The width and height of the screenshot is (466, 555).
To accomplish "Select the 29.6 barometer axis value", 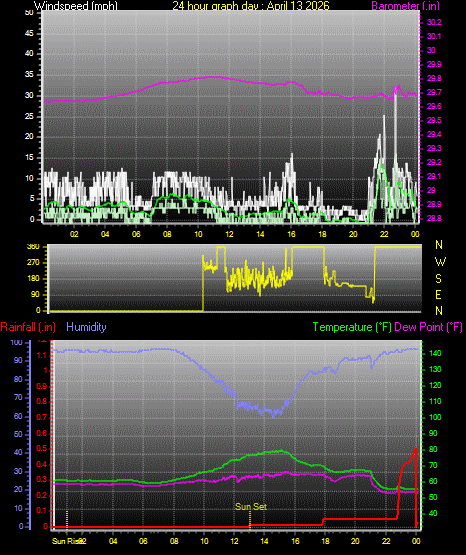I will pyautogui.click(x=434, y=107).
